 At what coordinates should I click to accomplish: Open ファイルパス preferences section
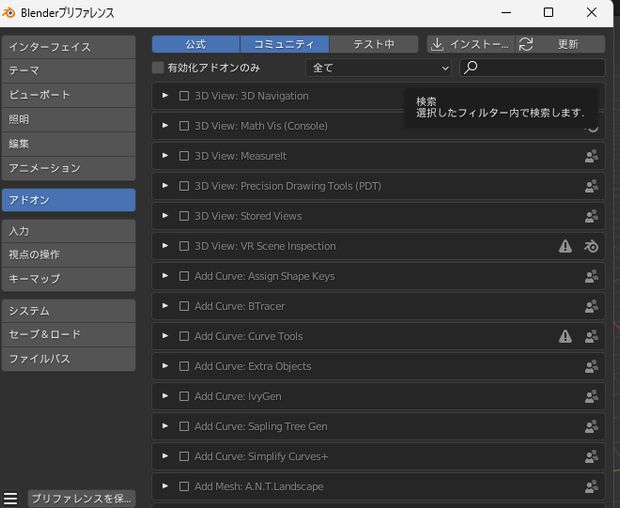69,359
